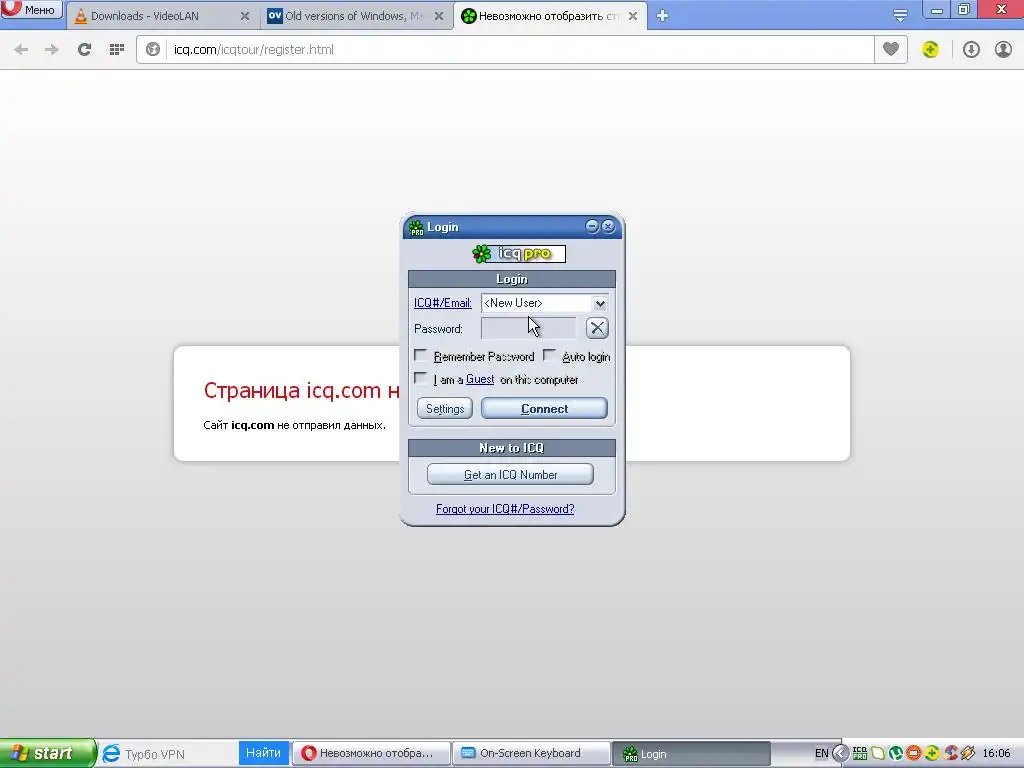Screen dimensions: 1024x768
Task: Go forward to next page
Action: [51, 50]
